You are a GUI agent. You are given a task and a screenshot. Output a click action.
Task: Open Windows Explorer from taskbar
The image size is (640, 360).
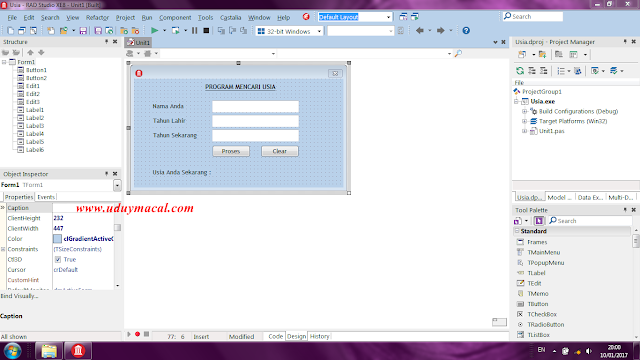(49, 351)
